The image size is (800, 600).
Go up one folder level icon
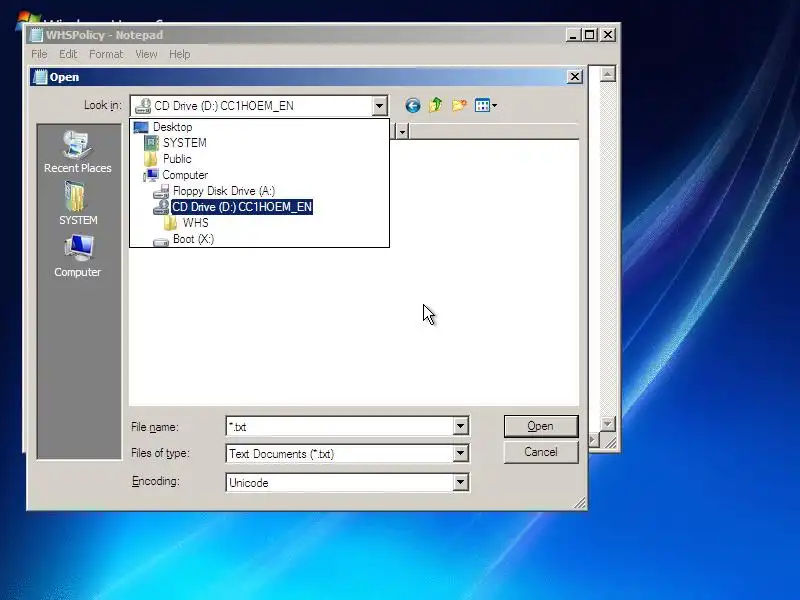tap(436, 105)
